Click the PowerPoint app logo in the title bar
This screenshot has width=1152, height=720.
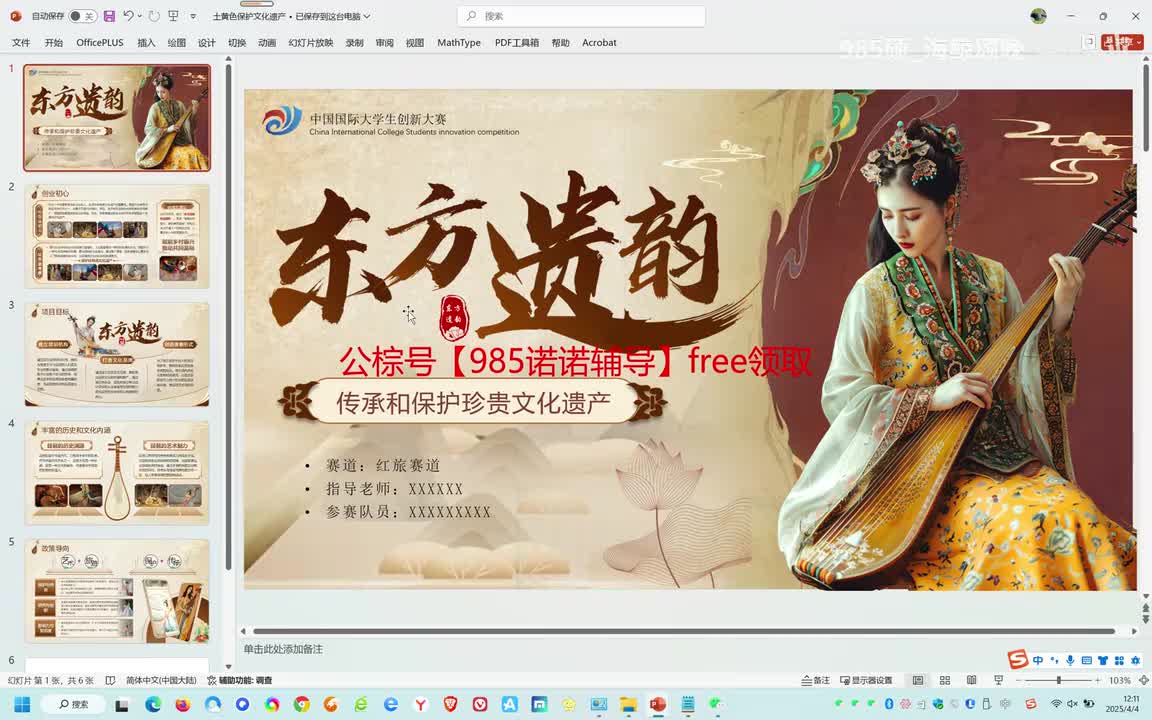pyautogui.click(x=15, y=16)
